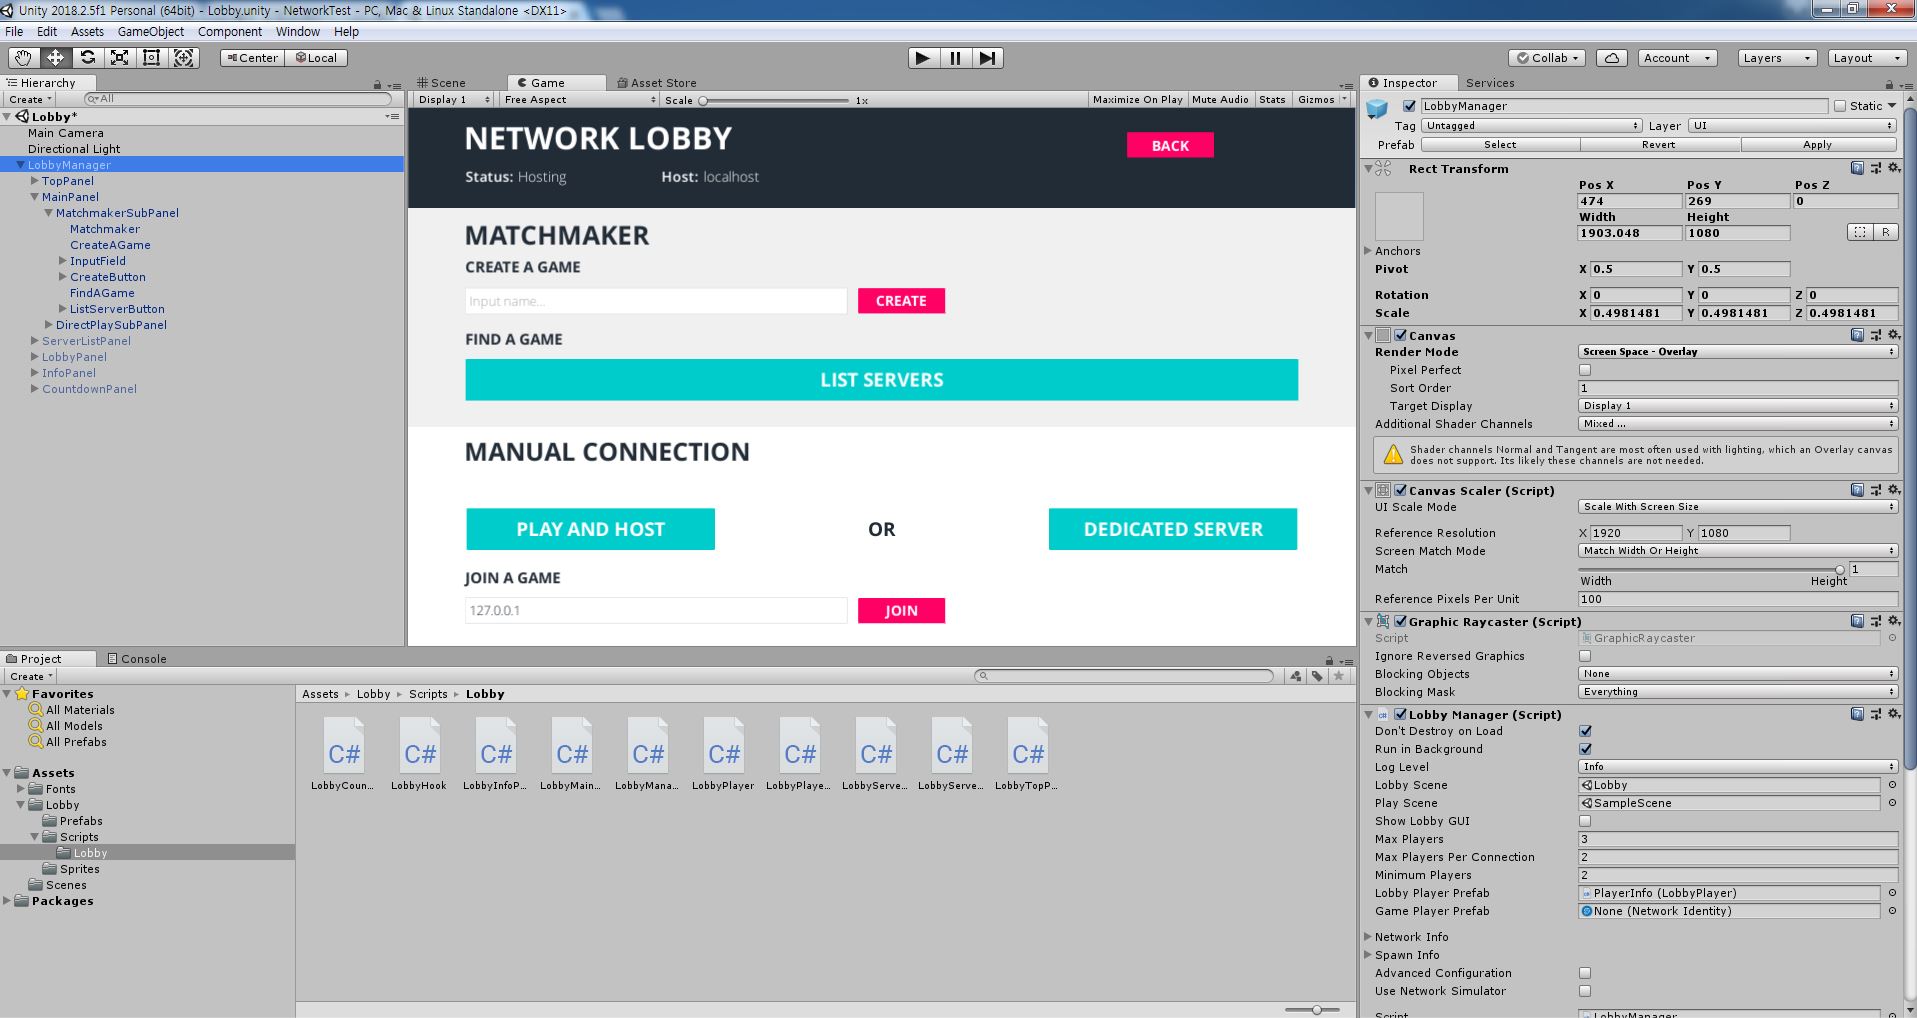Screen dimensions: 1917x1018
Task: Toggle Ignore Reversed Graphics checkbox
Action: [1585, 656]
